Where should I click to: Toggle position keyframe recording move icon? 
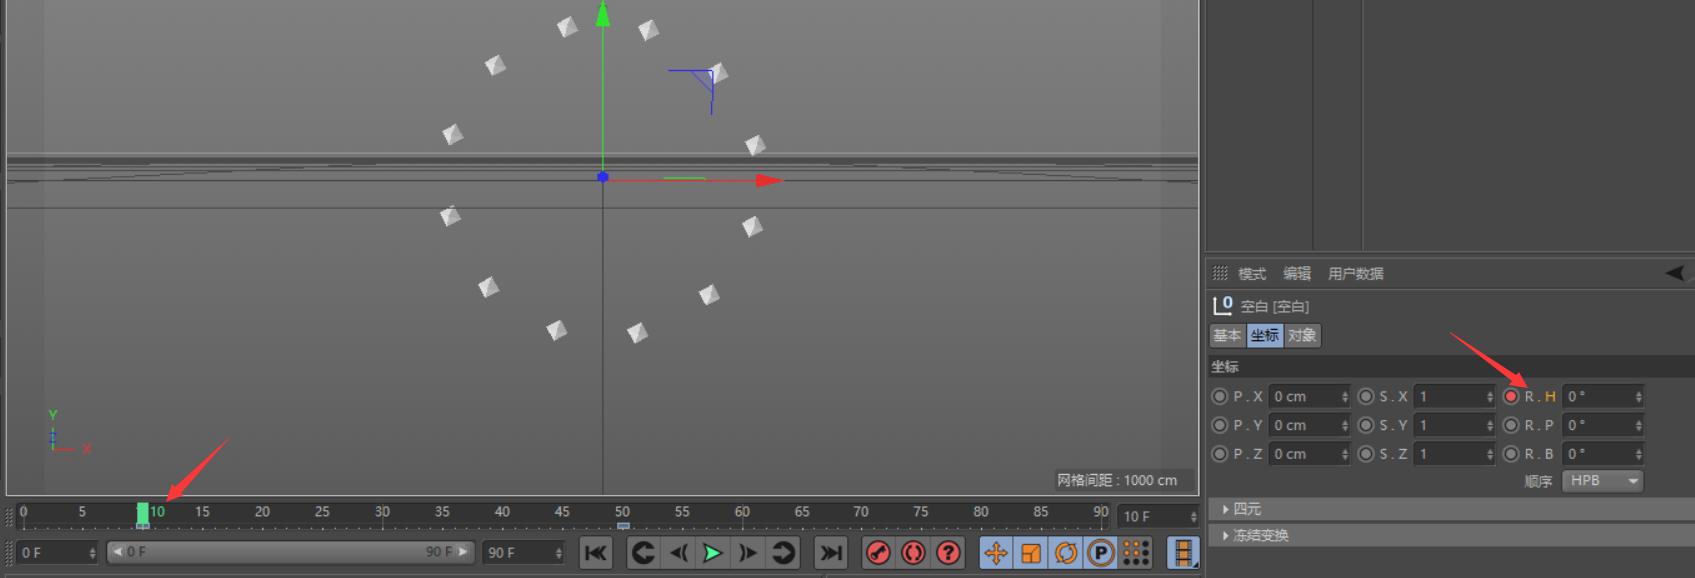point(996,552)
